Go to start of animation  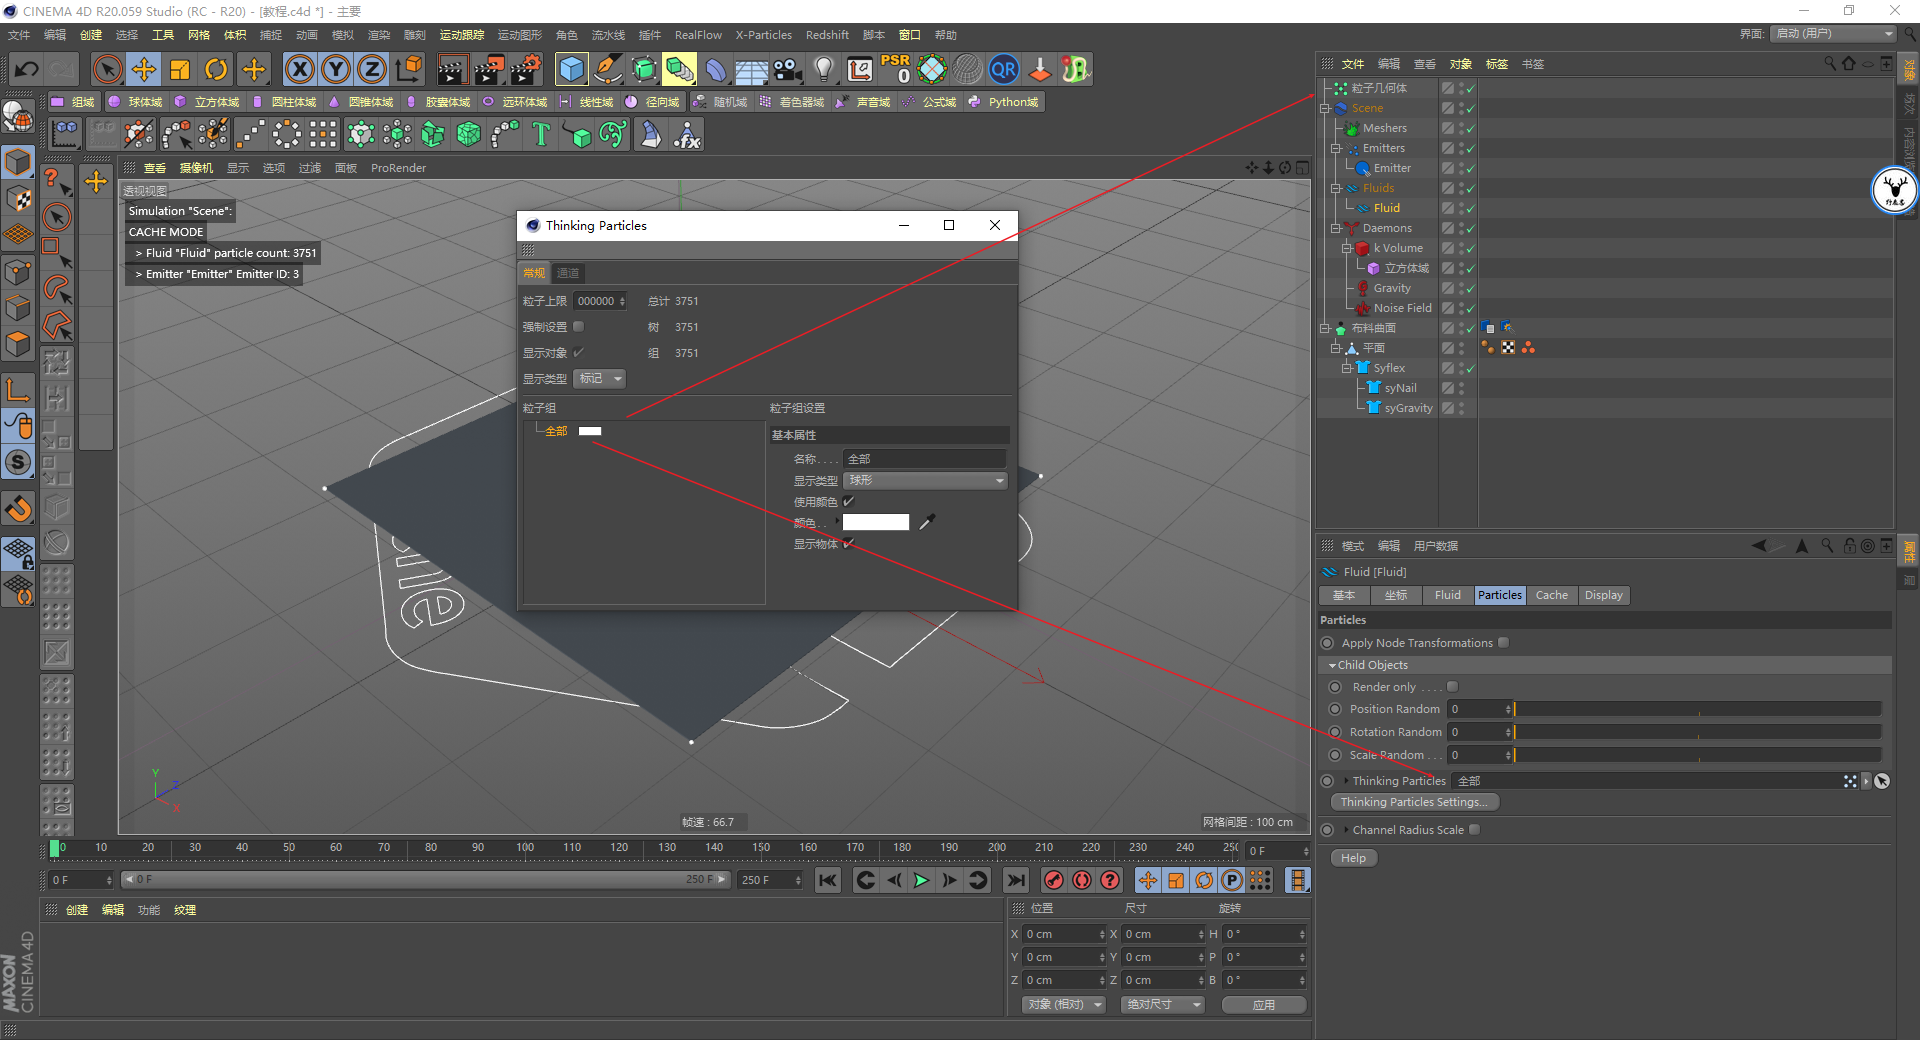[x=827, y=880]
